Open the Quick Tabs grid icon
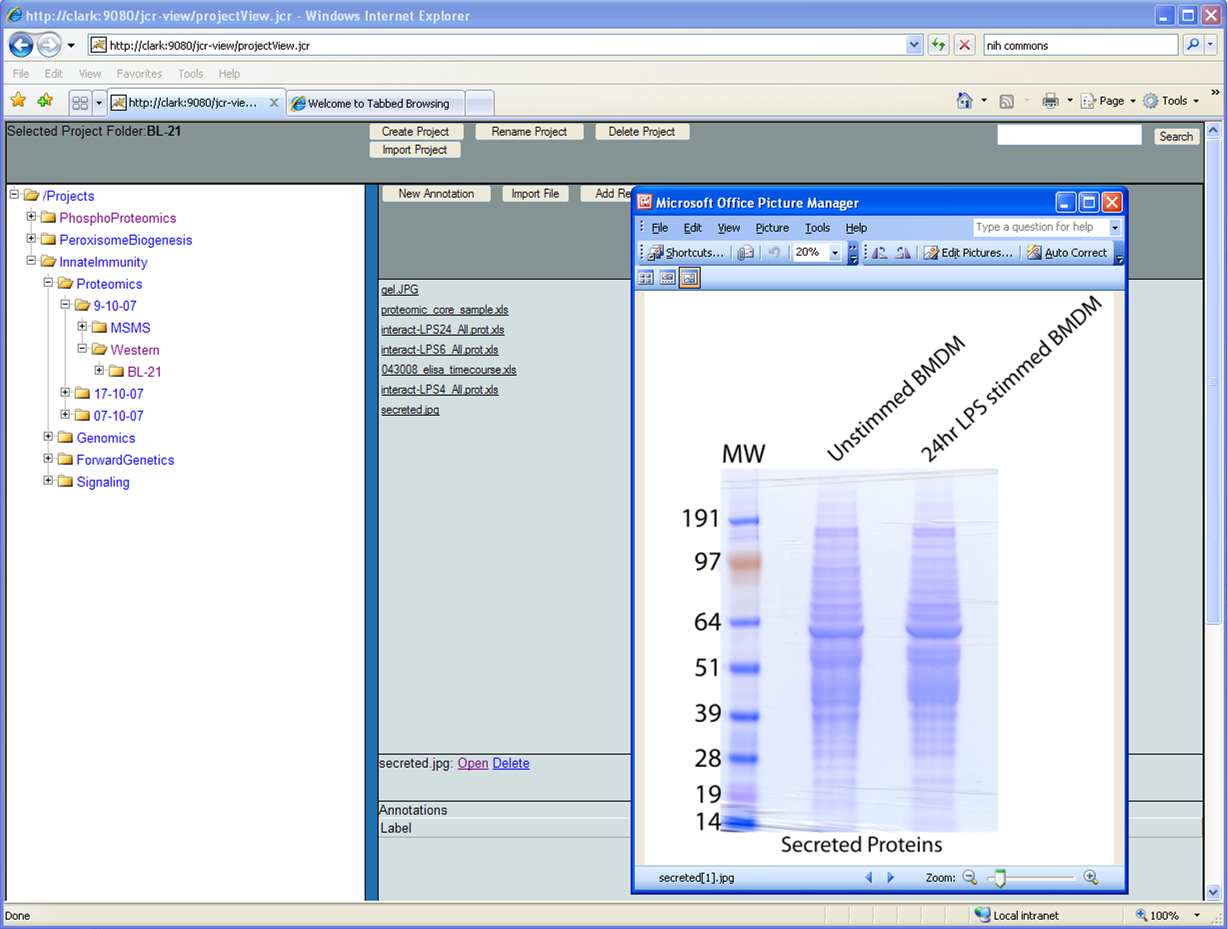Image resolution: width=1228 pixels, height=929 pixels. point(80,102)
